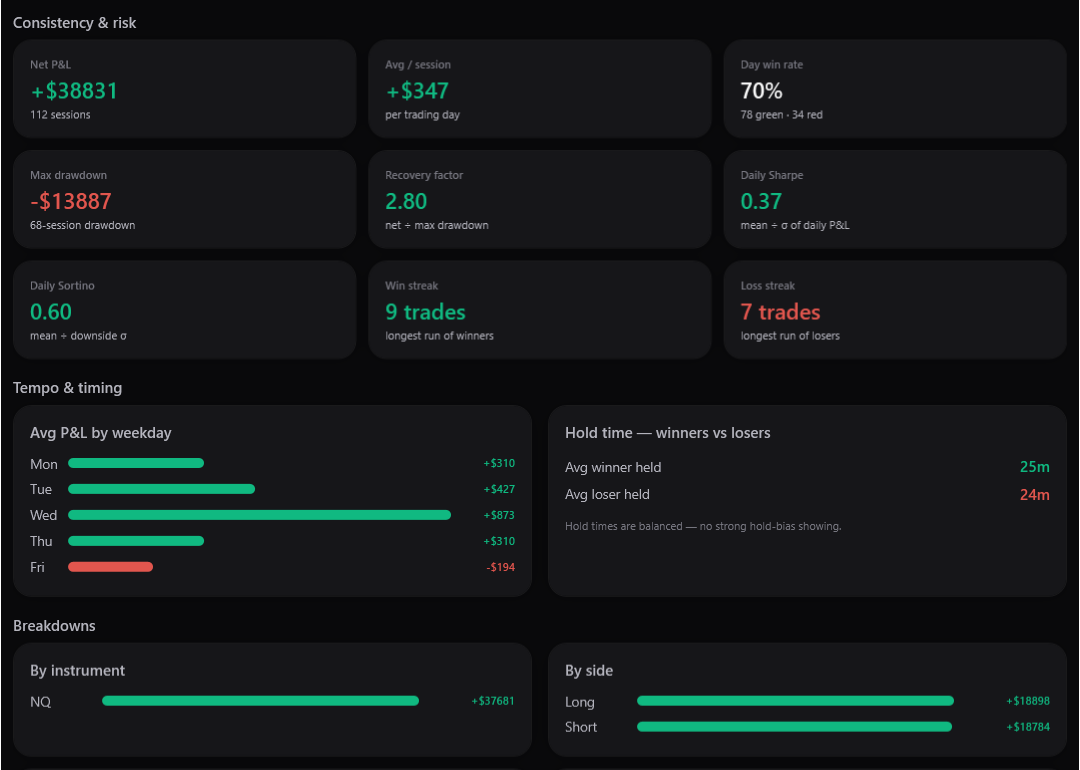1080x770 pixels.
Task: Click the 'Breakdowns' section heading
Action: [x=54, y=626]
